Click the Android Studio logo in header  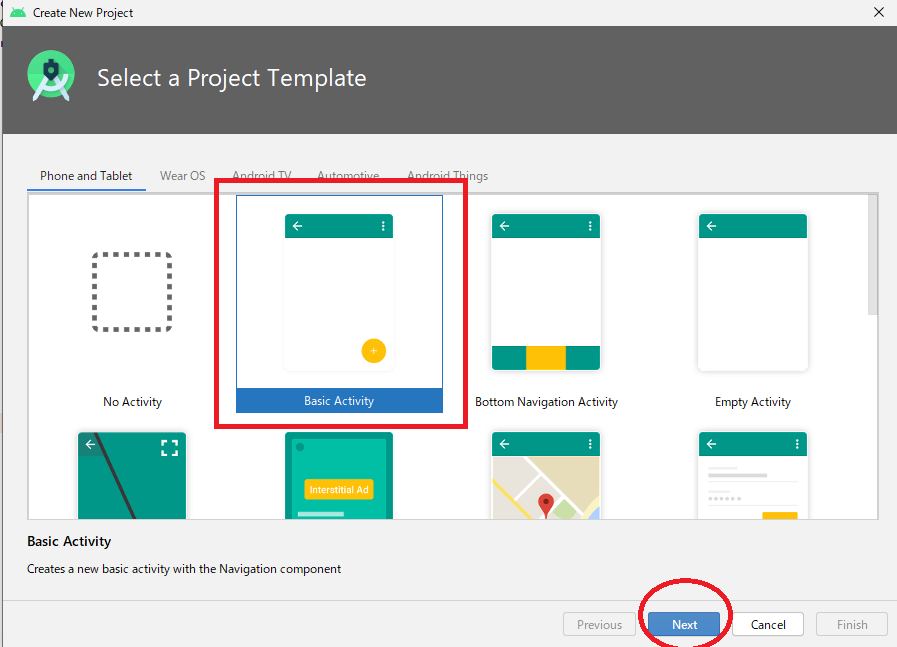pyautogui.click(x=51, y=76)
